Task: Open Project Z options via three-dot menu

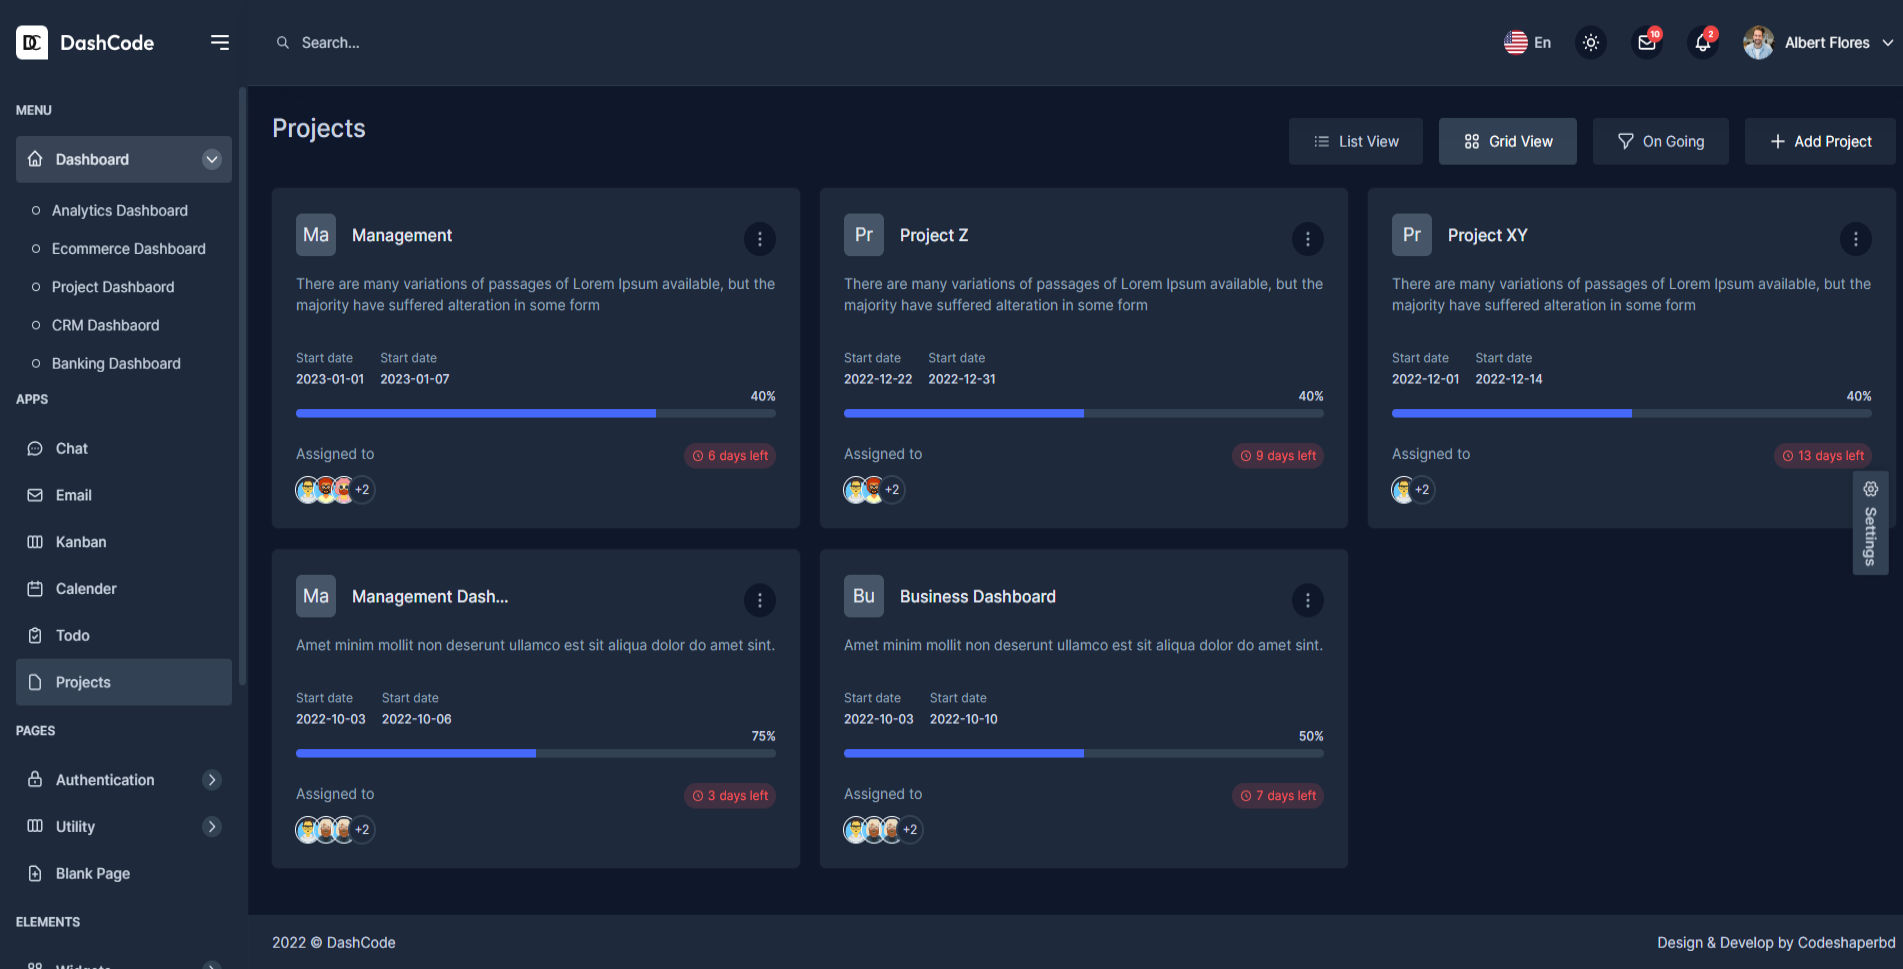Action: point(1307,239)
